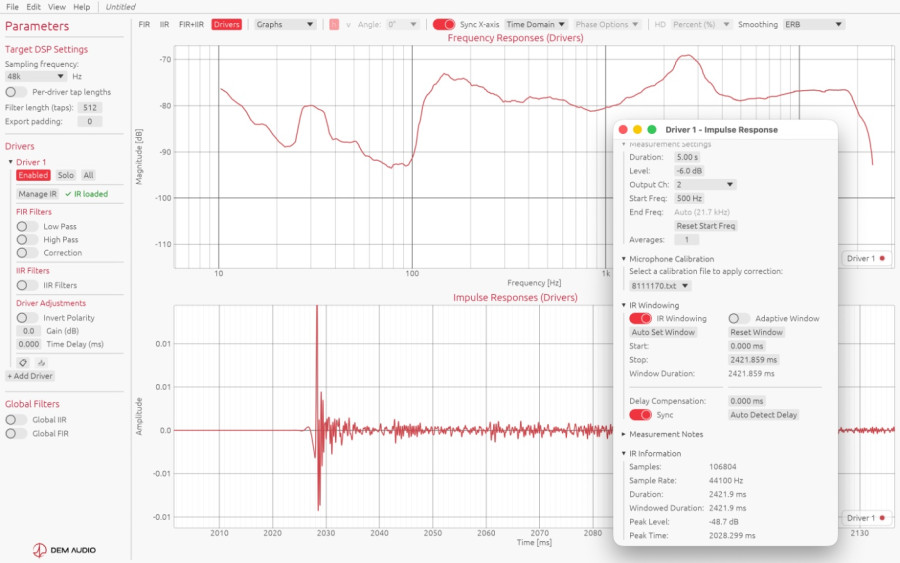This screenshot has height=563, width=900.
Task: Open the View menu
Action: click(56, 7)
